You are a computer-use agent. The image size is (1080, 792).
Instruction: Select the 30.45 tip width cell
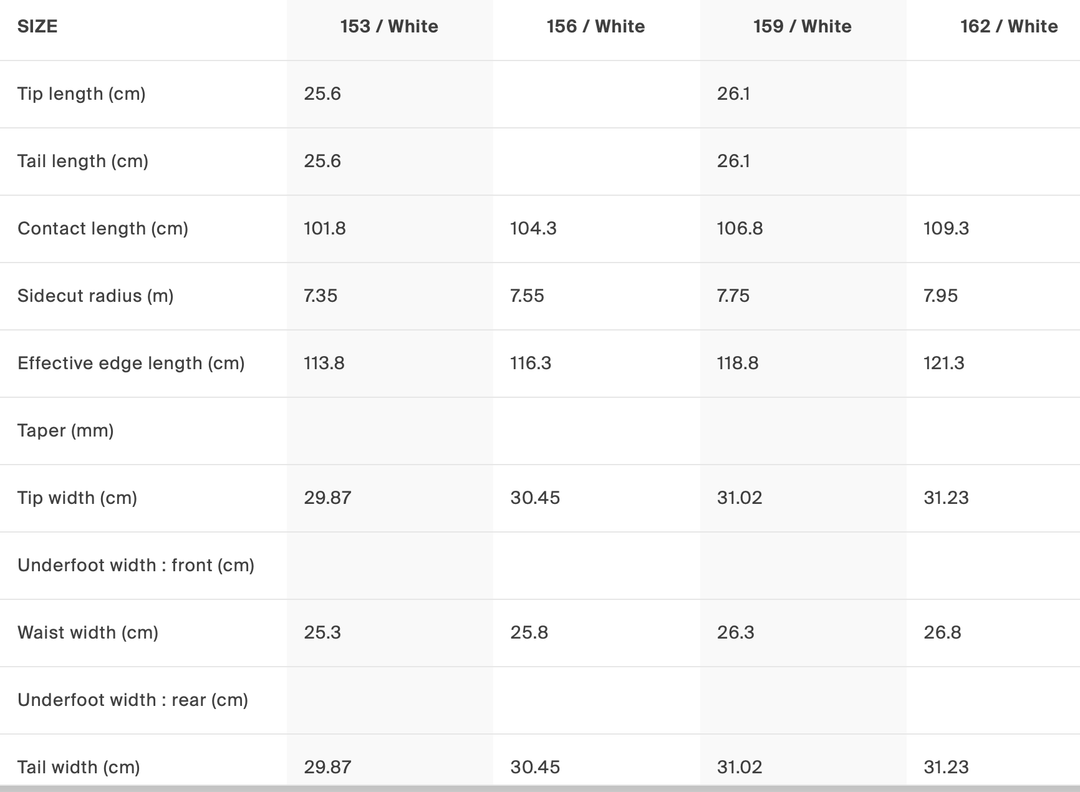(535, 498)
